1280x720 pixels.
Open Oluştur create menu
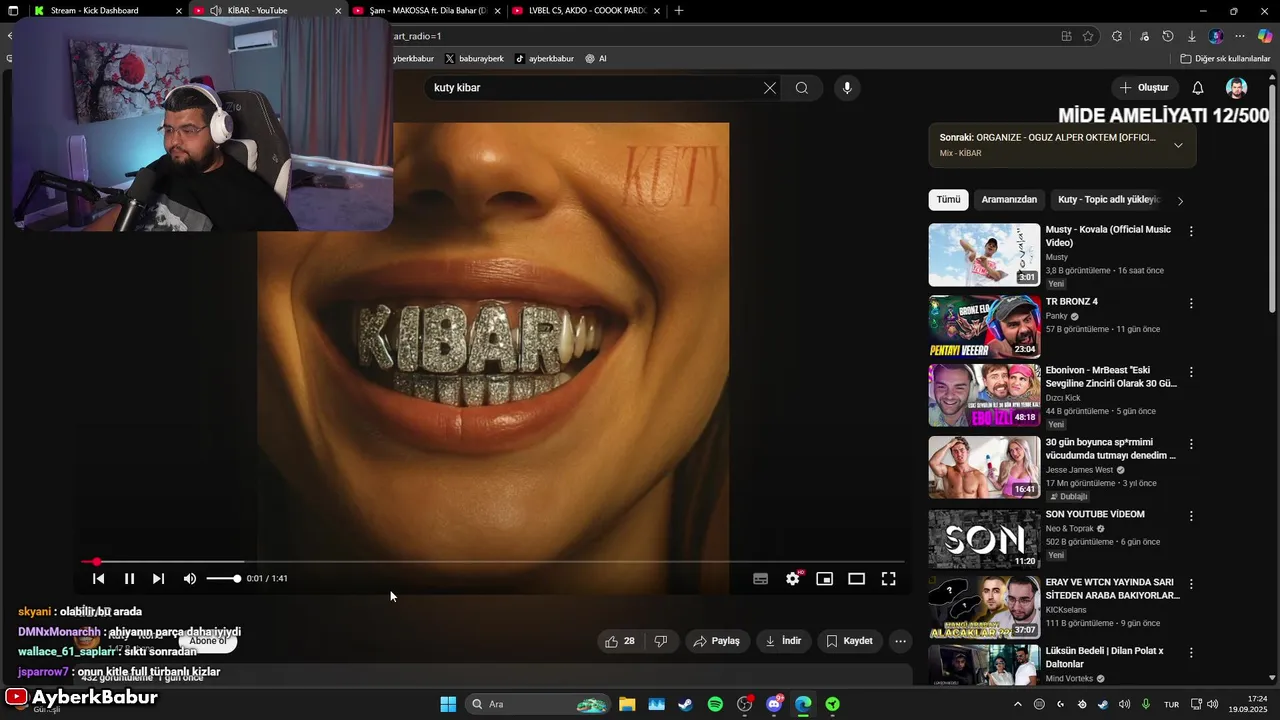(x=1144, y=88)
